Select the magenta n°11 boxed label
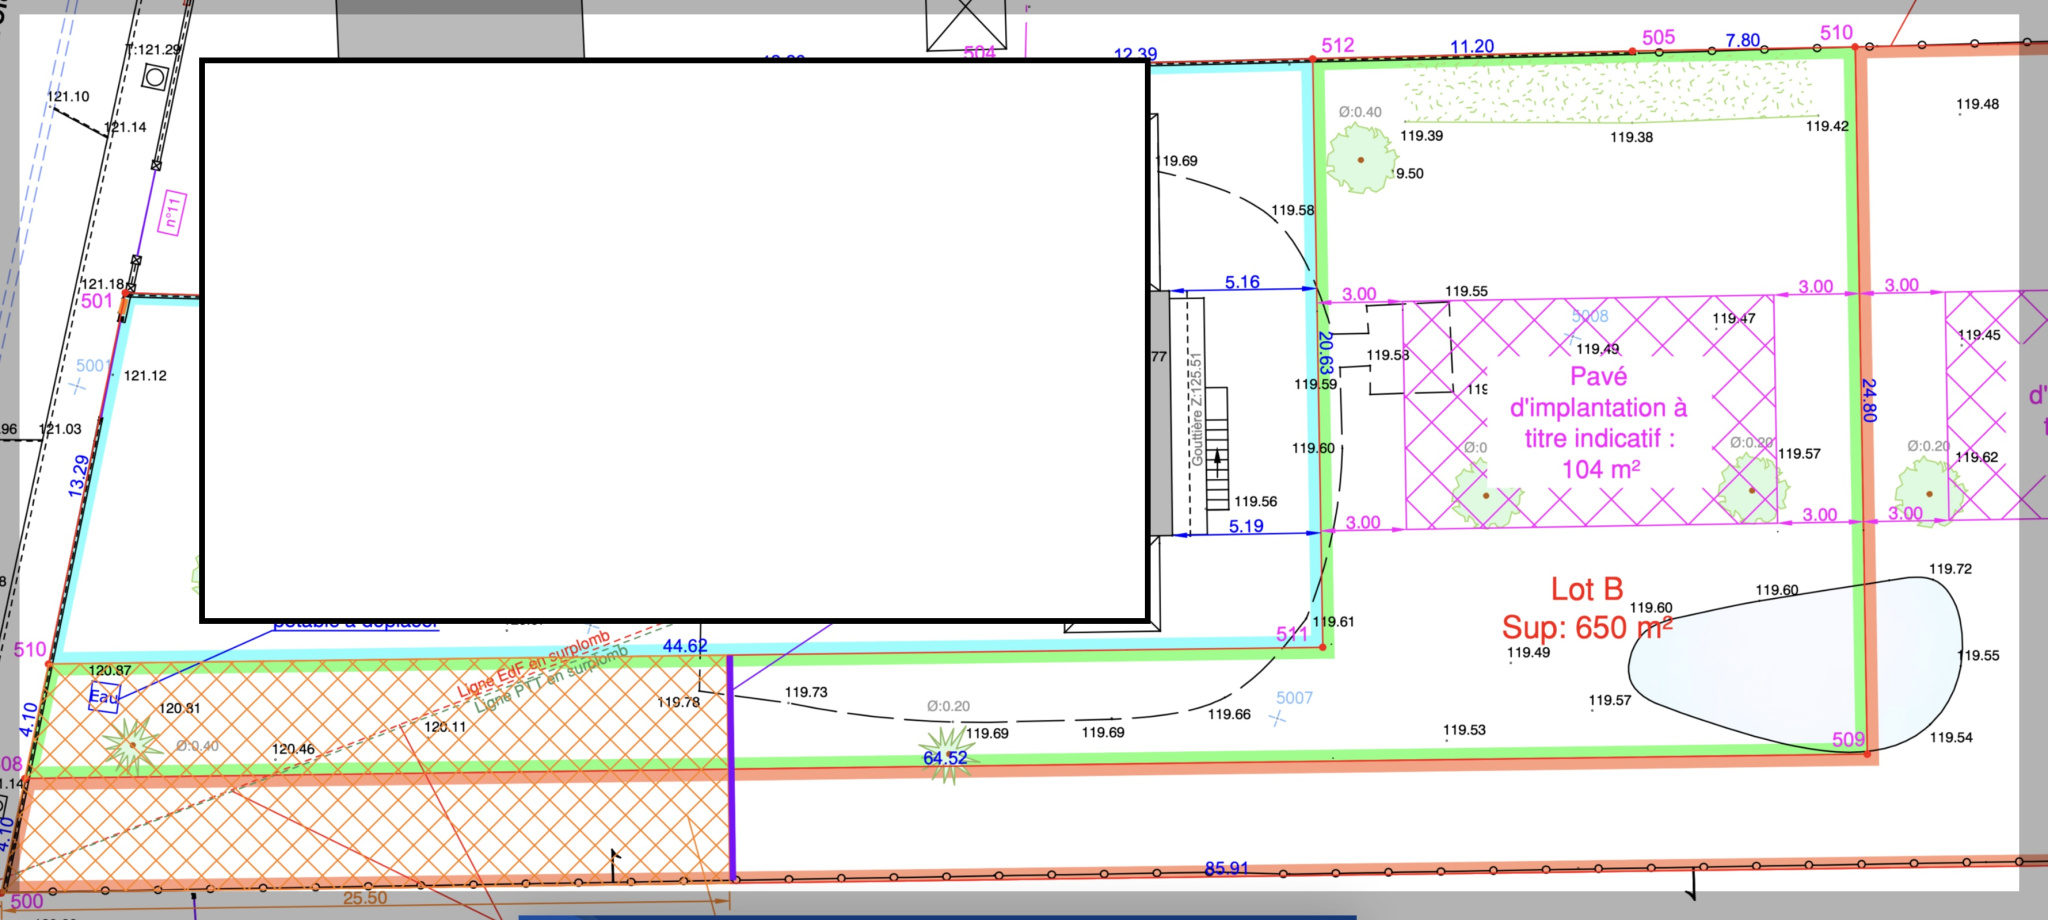 click(x=172, y=212)
